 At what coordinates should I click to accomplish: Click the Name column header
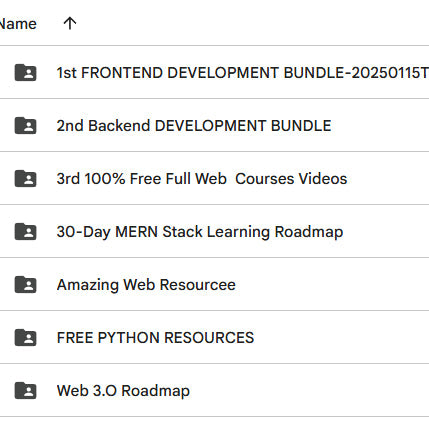coord(18,24)
